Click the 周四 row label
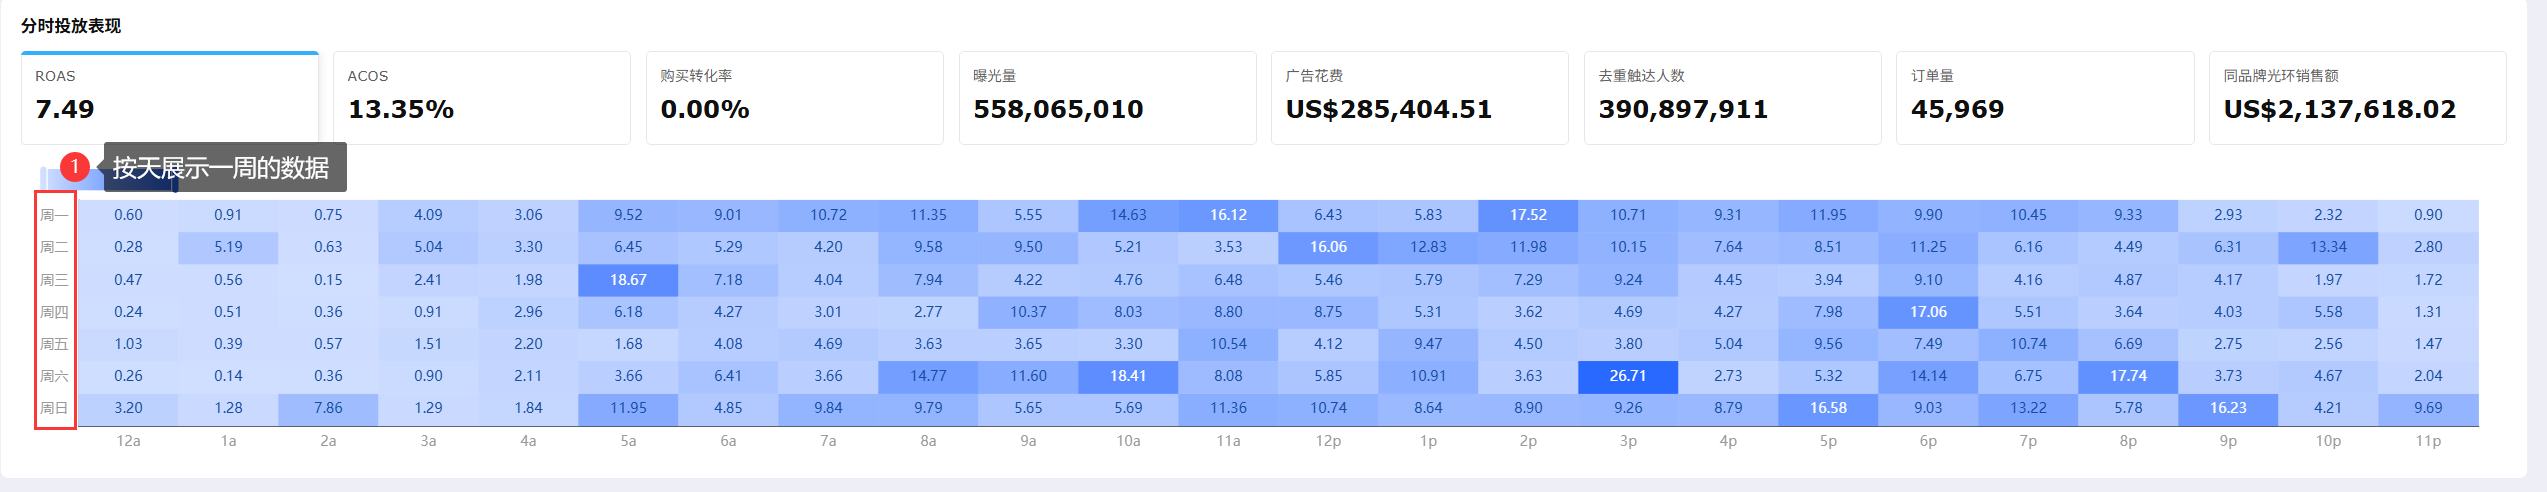 tap(54, 312)
